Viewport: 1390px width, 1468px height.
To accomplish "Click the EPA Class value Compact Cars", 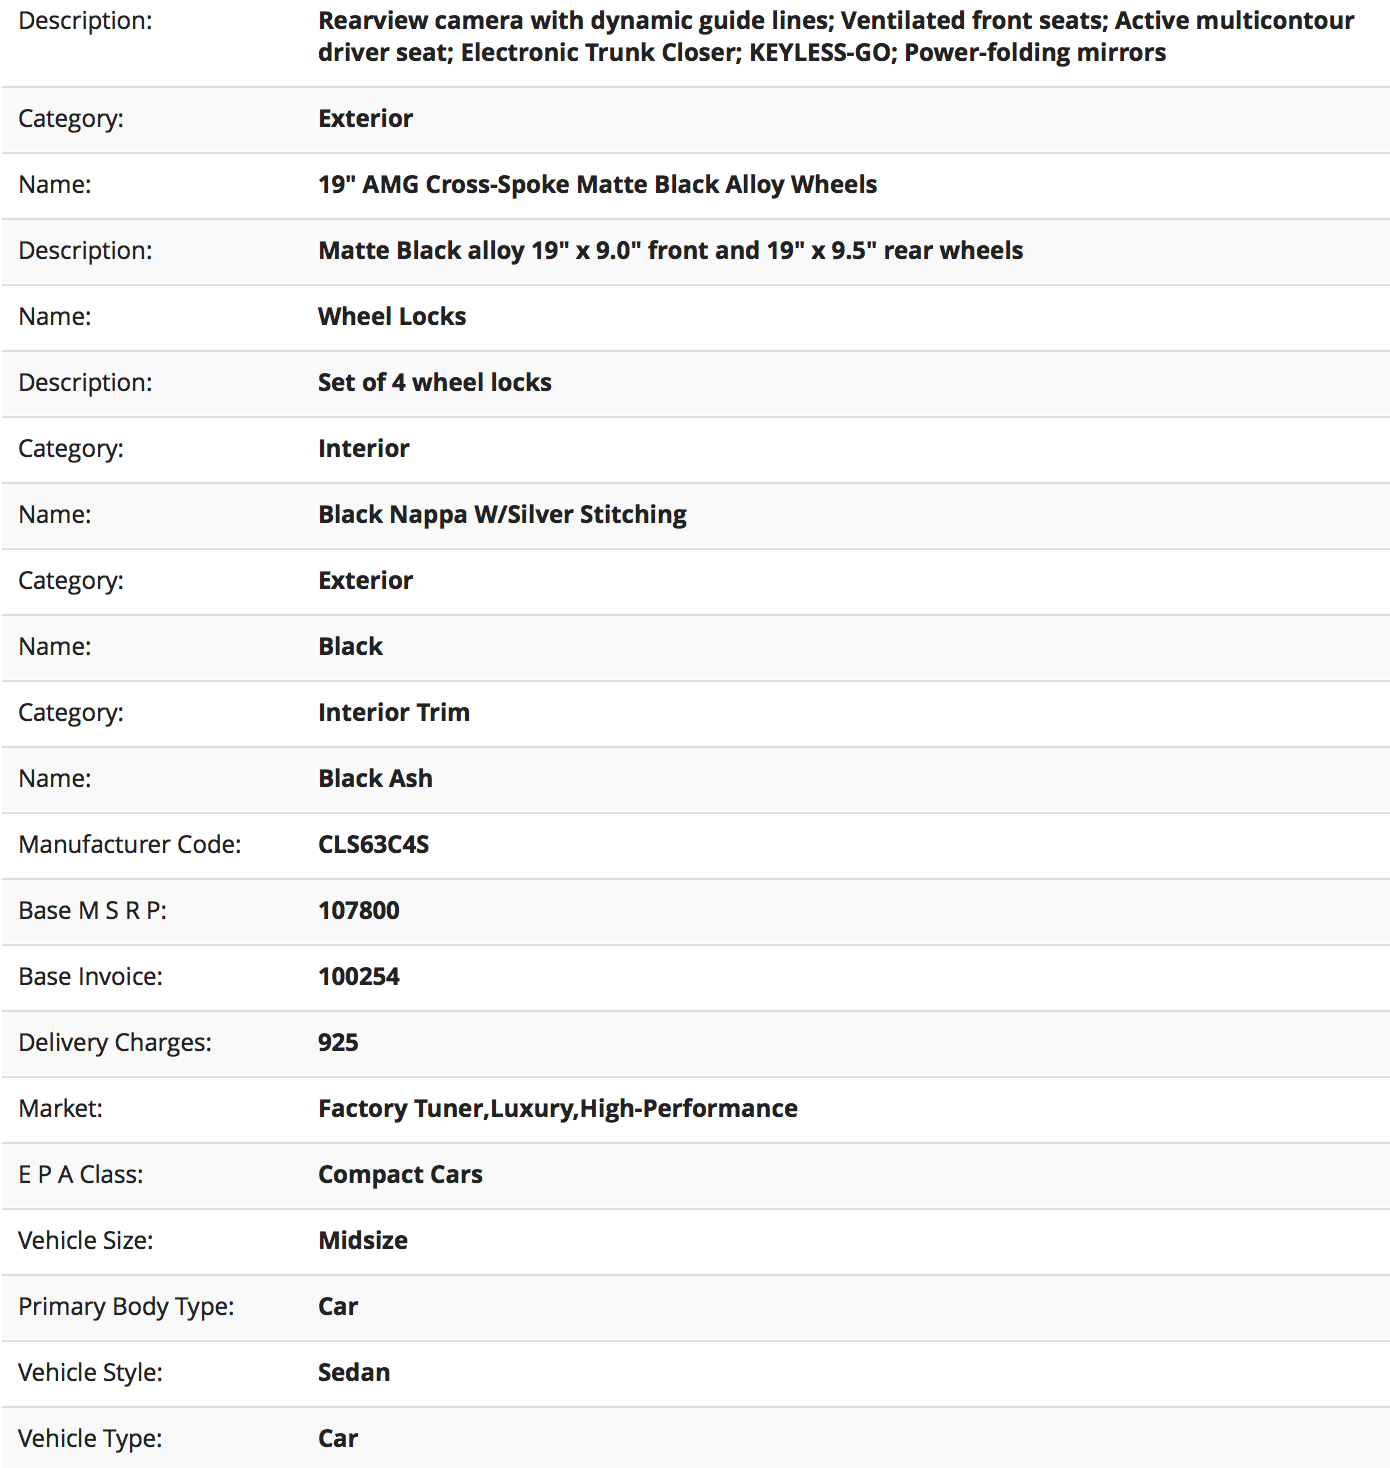I will 400,1175.
